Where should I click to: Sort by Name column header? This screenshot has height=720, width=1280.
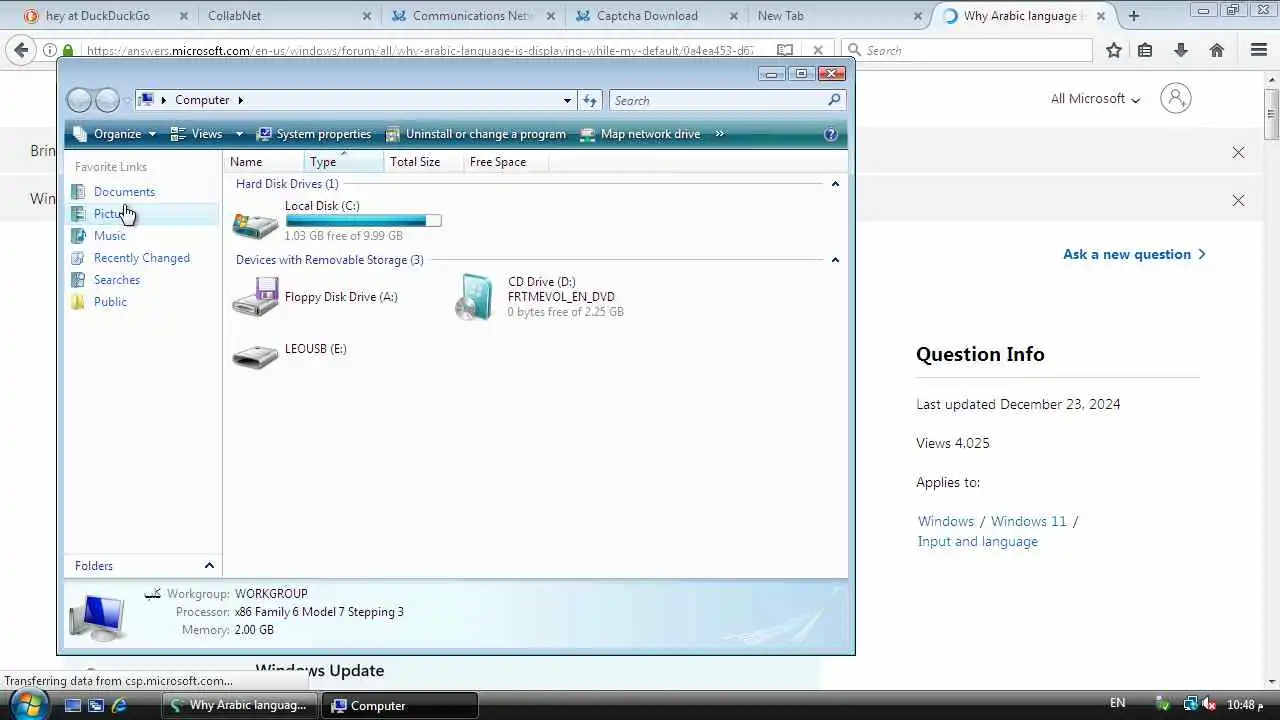(x=265, y=162)
